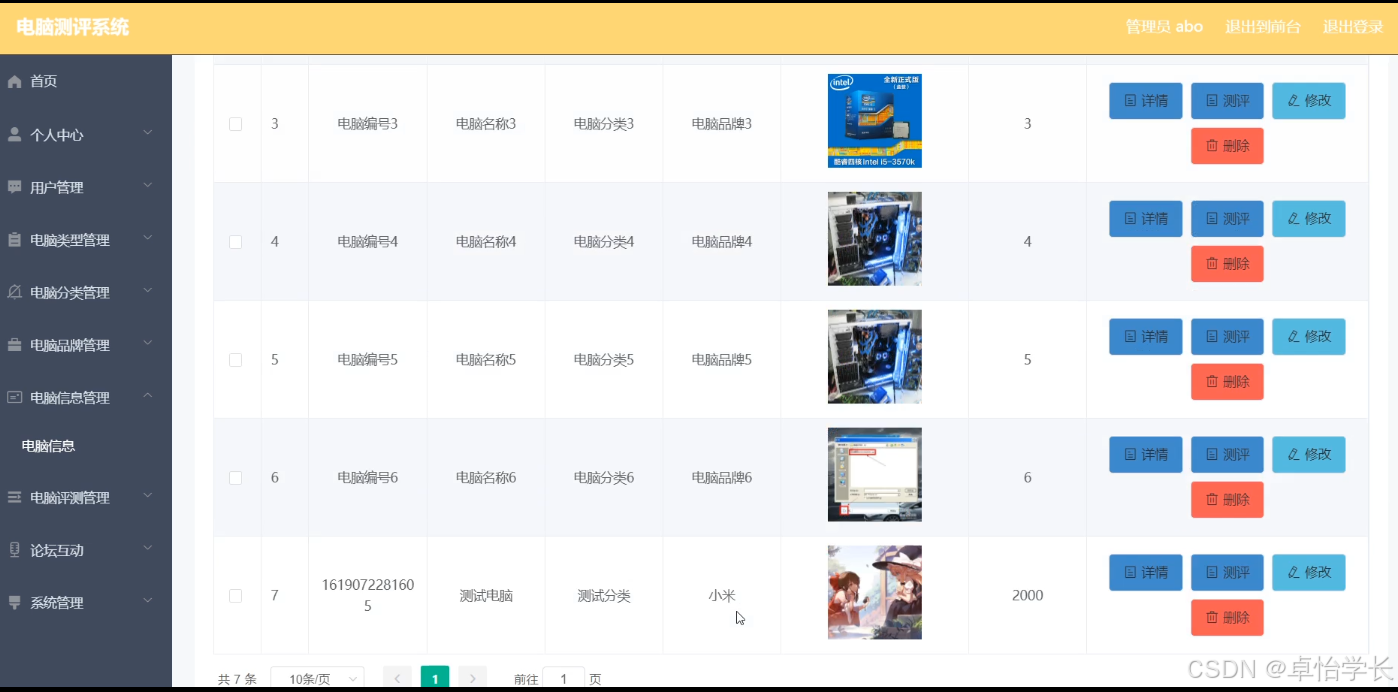This screenshot has height=692, width=1398.
Task: Open 详情 for 测试电脑 row
Action: click(1146, 573)
